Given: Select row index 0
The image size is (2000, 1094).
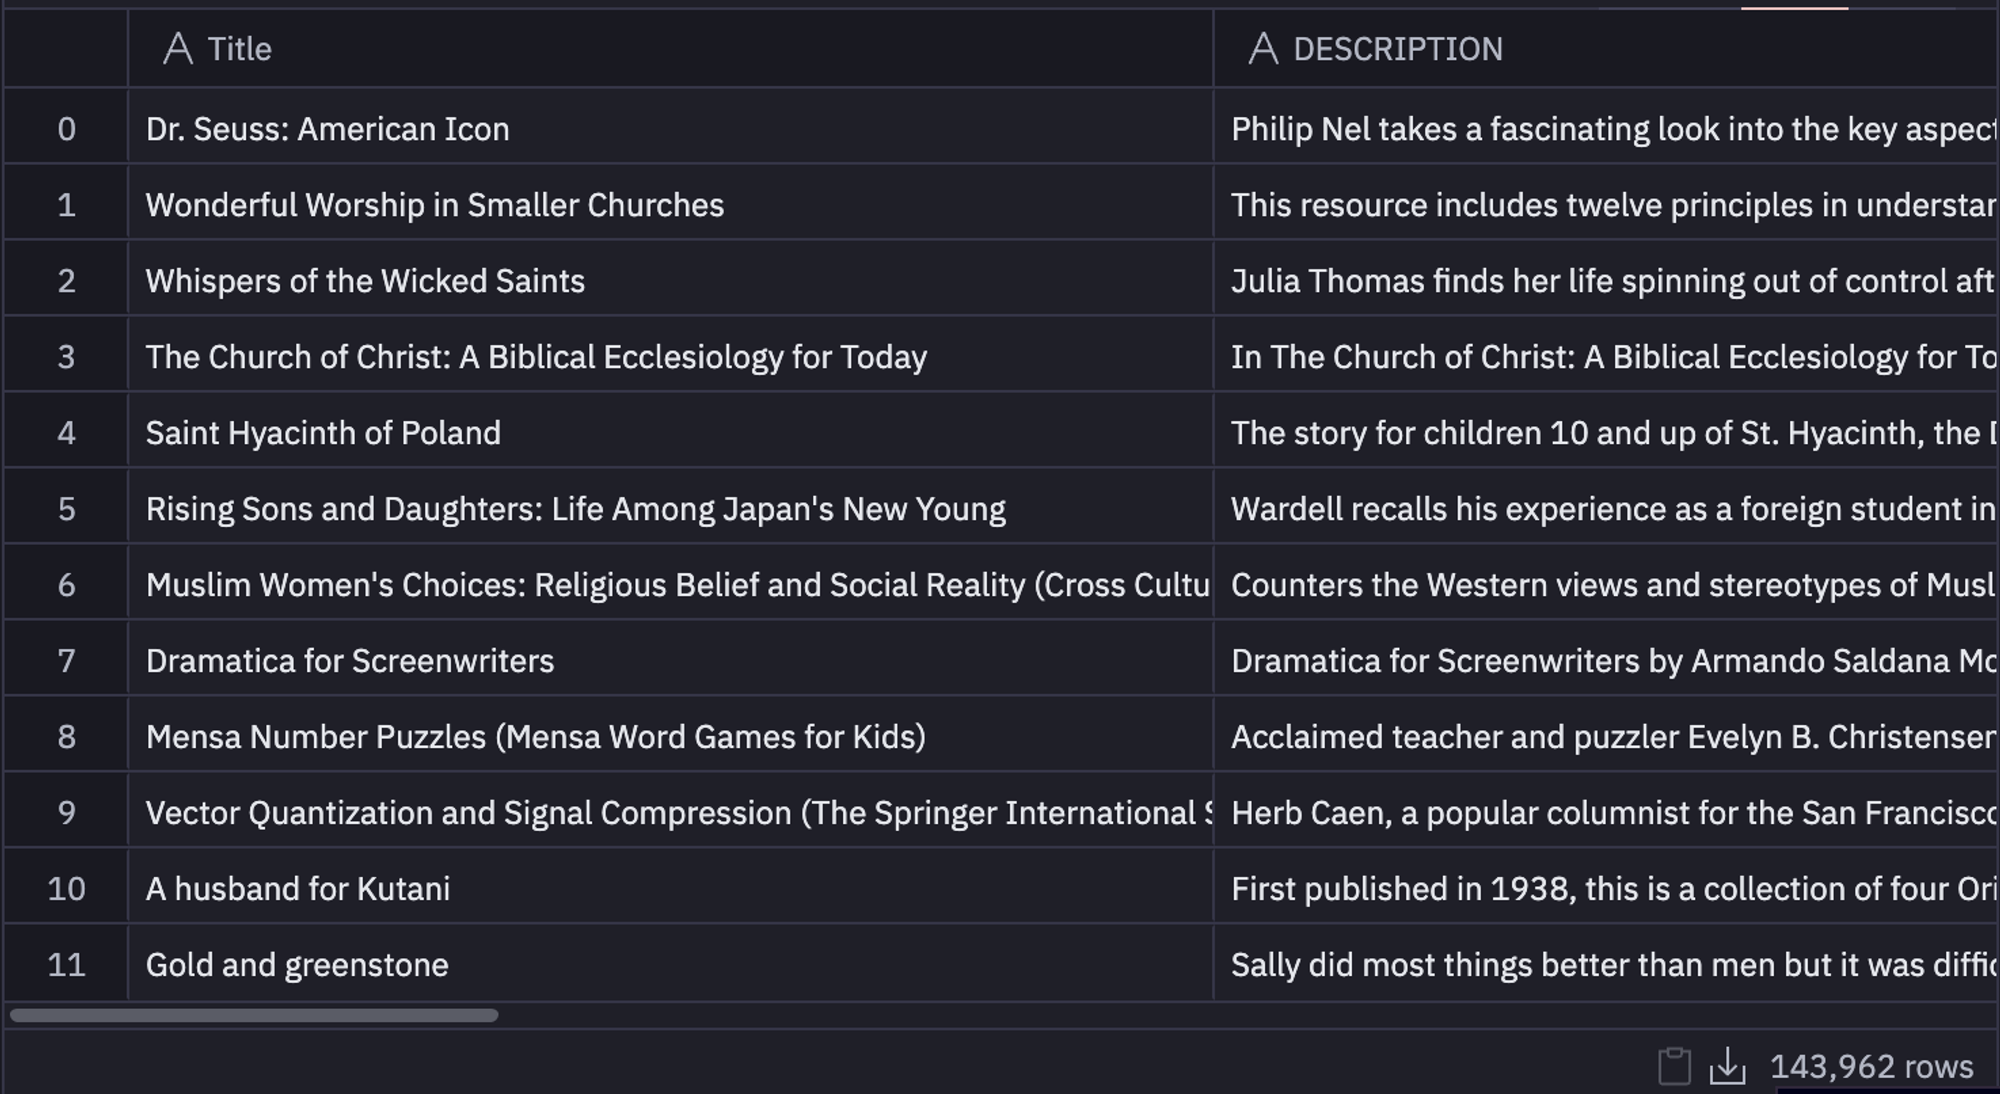Looking at the screenshot, I should pyautogui.click(x=66, y=129).
